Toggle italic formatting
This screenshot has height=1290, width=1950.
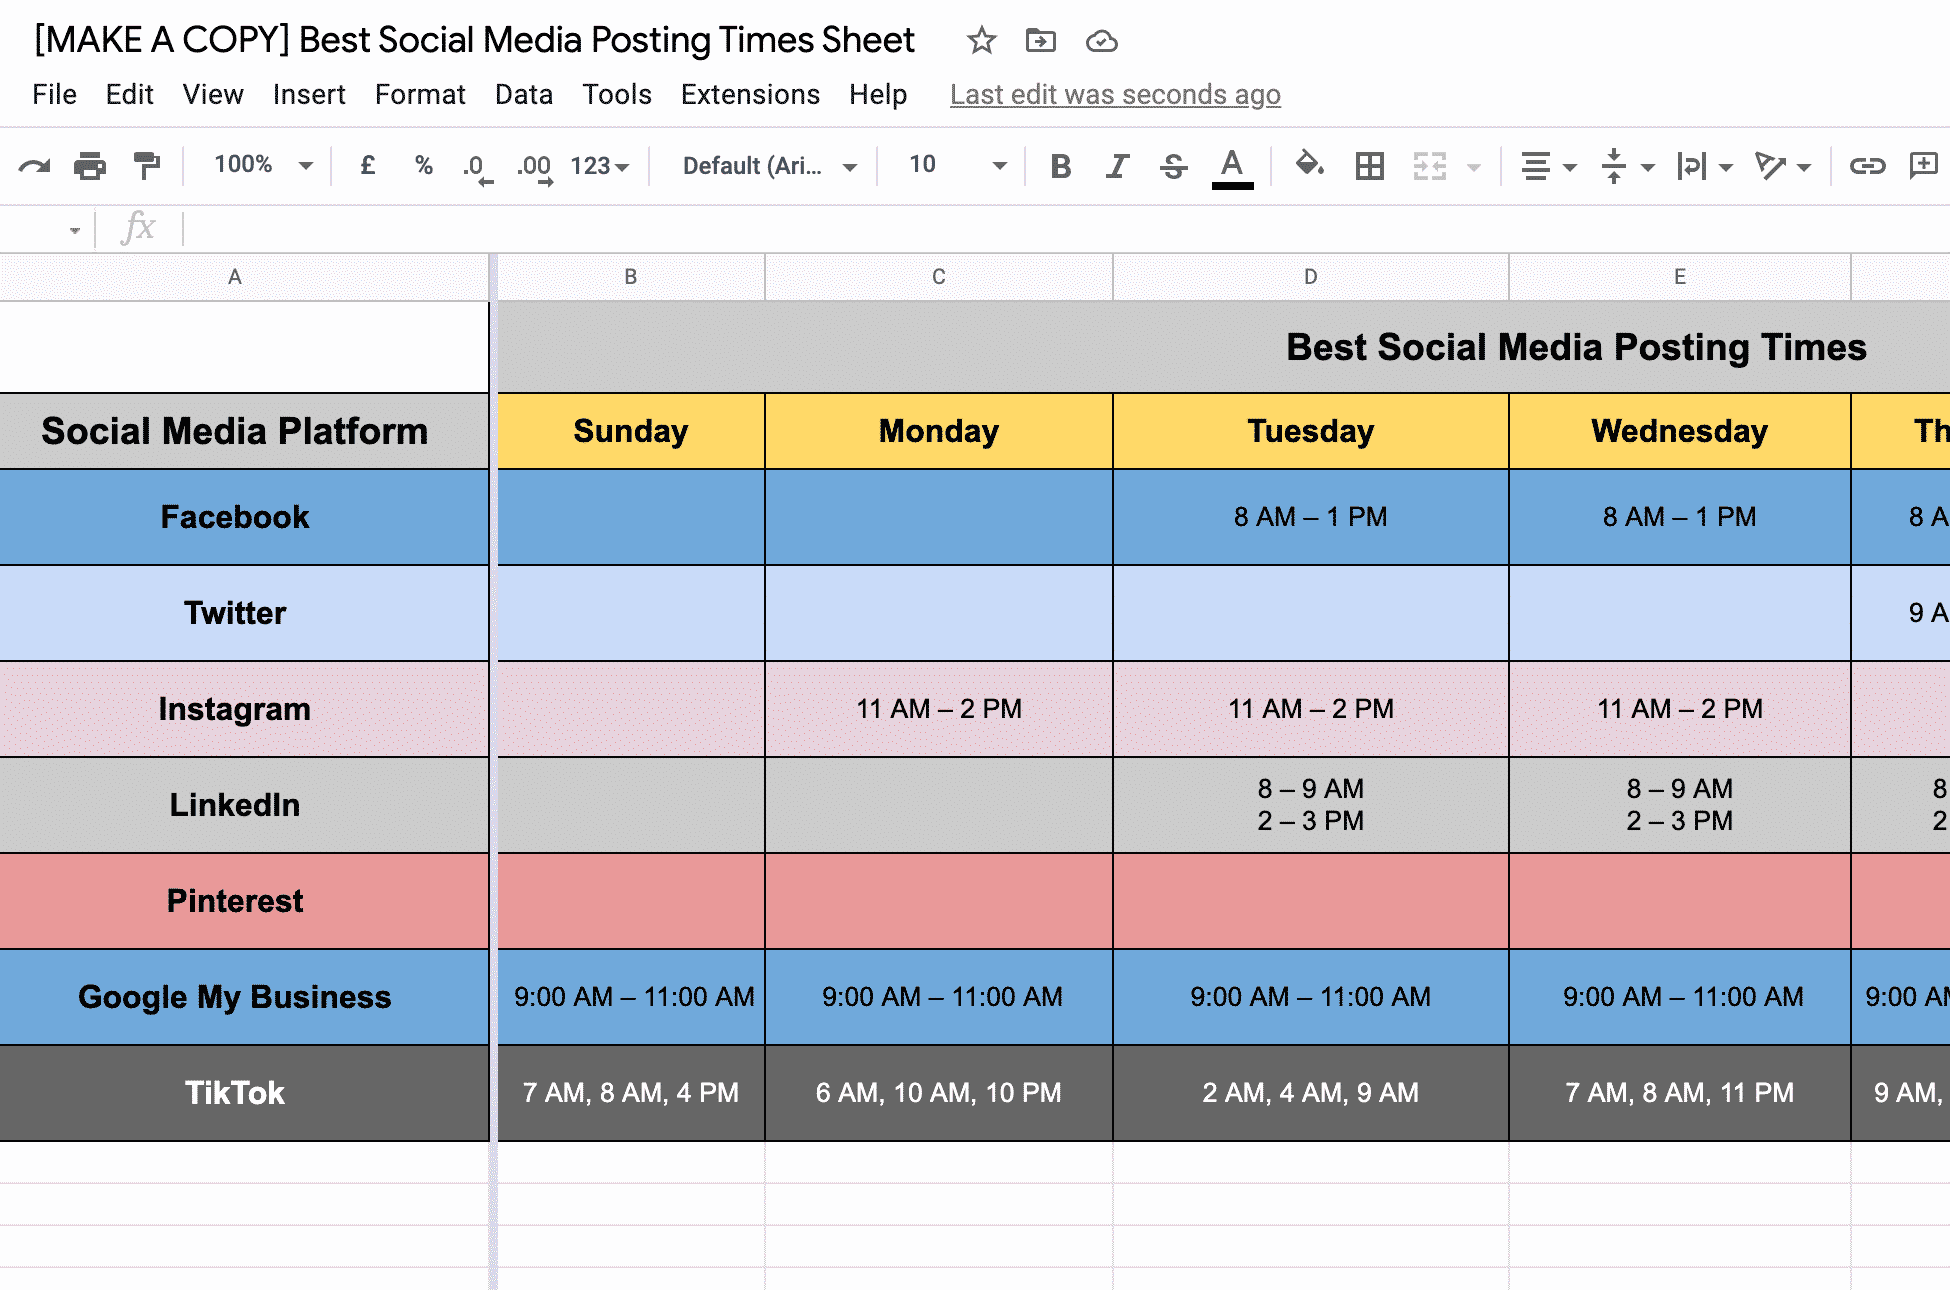1117,165
